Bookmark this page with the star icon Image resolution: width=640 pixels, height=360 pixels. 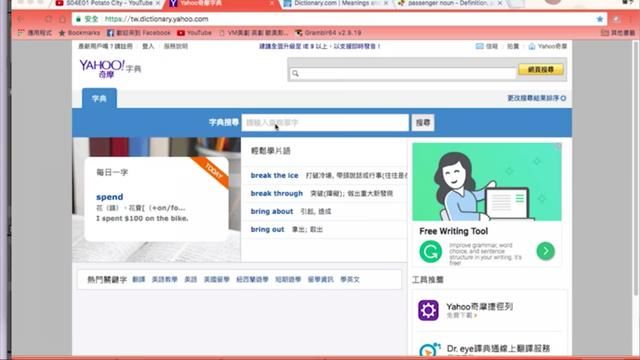[x=600, y=19]
